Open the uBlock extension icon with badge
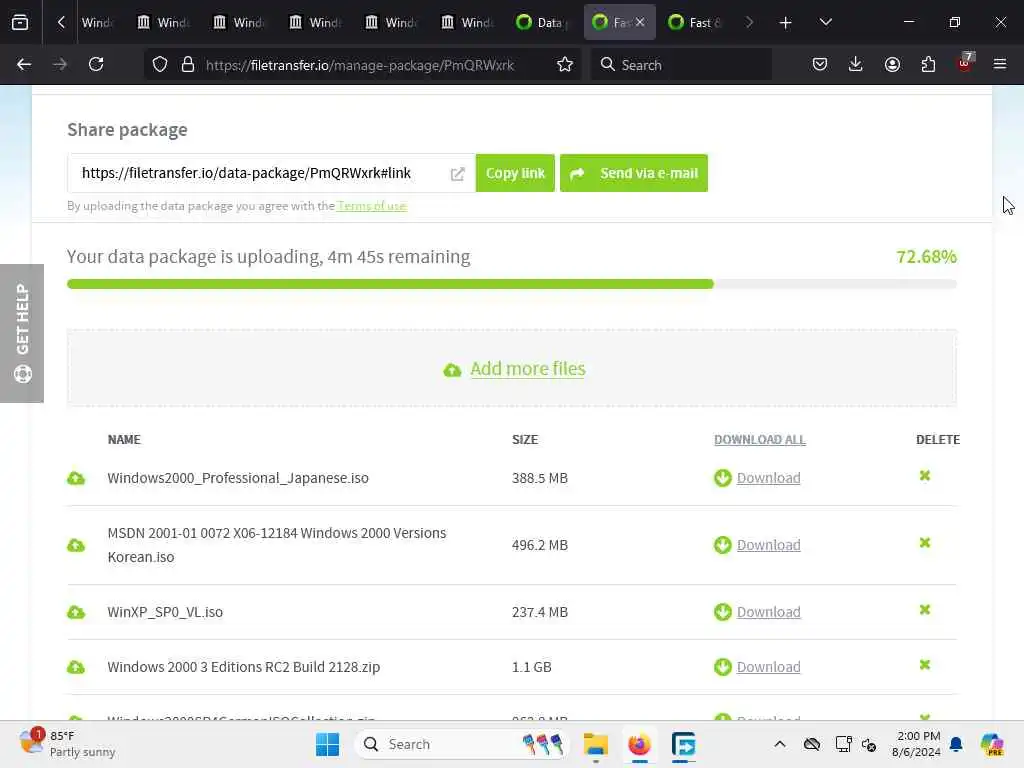Image resolution: width=1024 pixels, height=768 pixels. coord(965,63)
